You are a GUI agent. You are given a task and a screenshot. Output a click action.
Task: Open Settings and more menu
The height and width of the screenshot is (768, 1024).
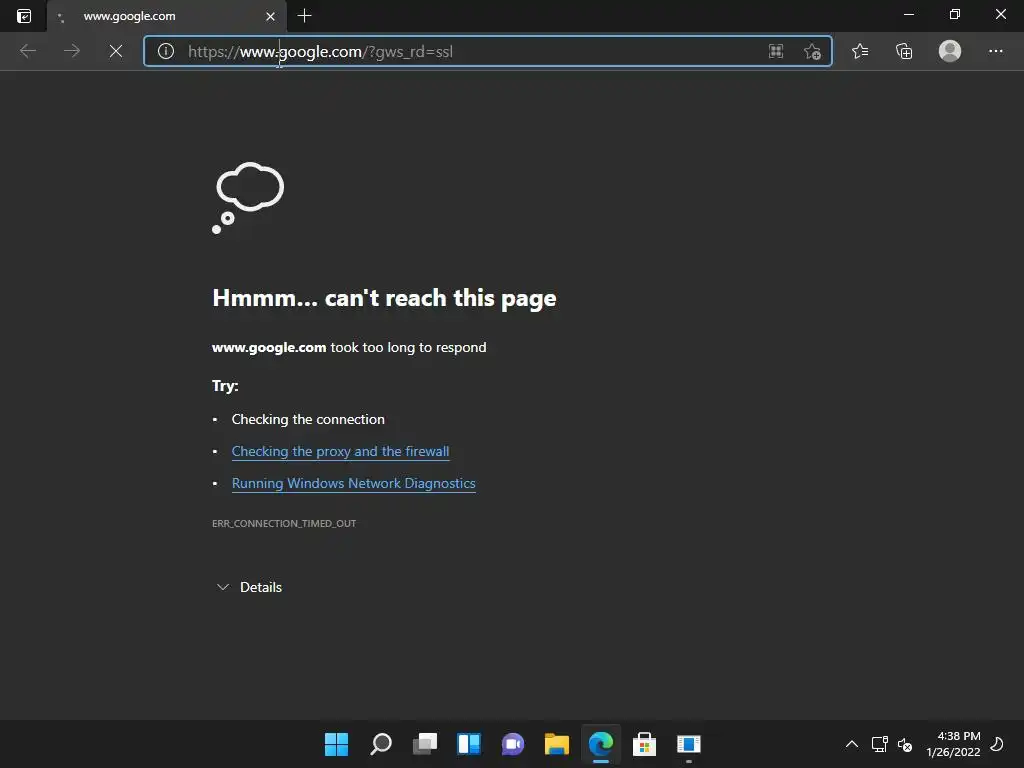995,51
